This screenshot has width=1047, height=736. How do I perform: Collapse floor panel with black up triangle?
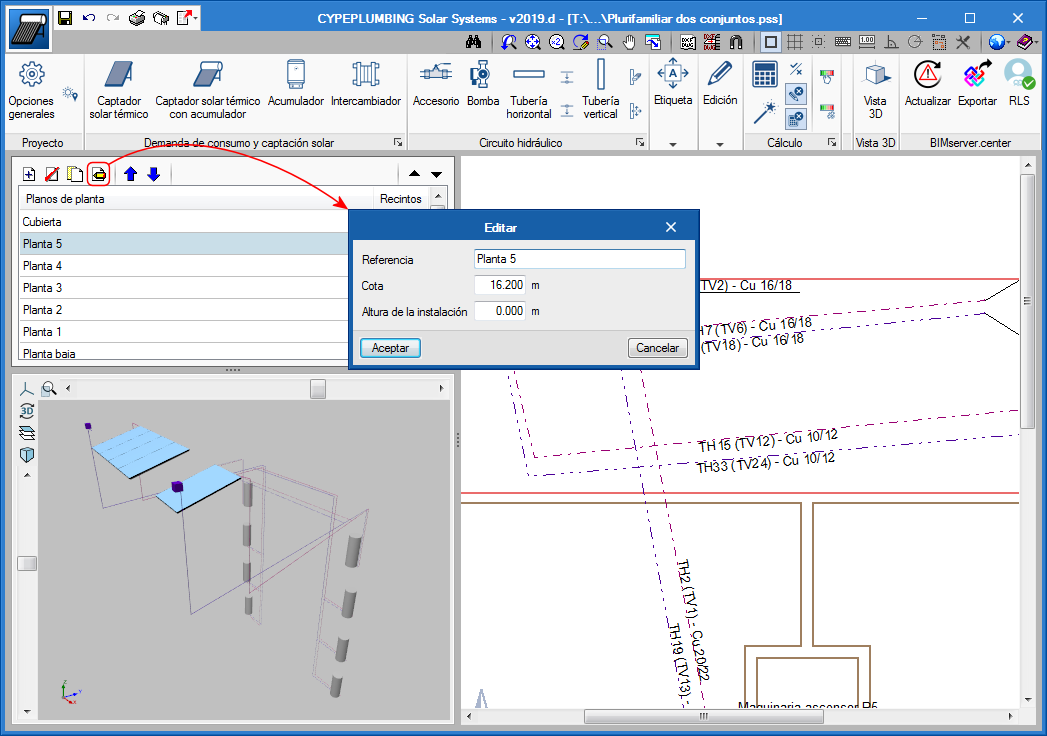415,174
